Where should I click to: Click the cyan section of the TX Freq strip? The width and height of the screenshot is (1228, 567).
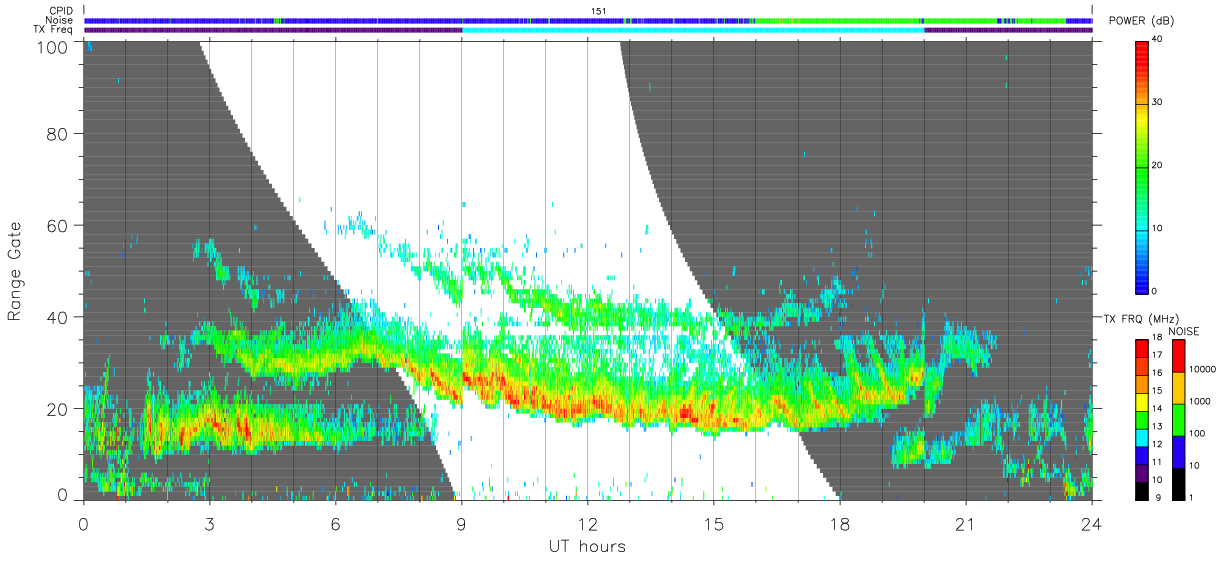pyautogui.click(x=693, y=30)
